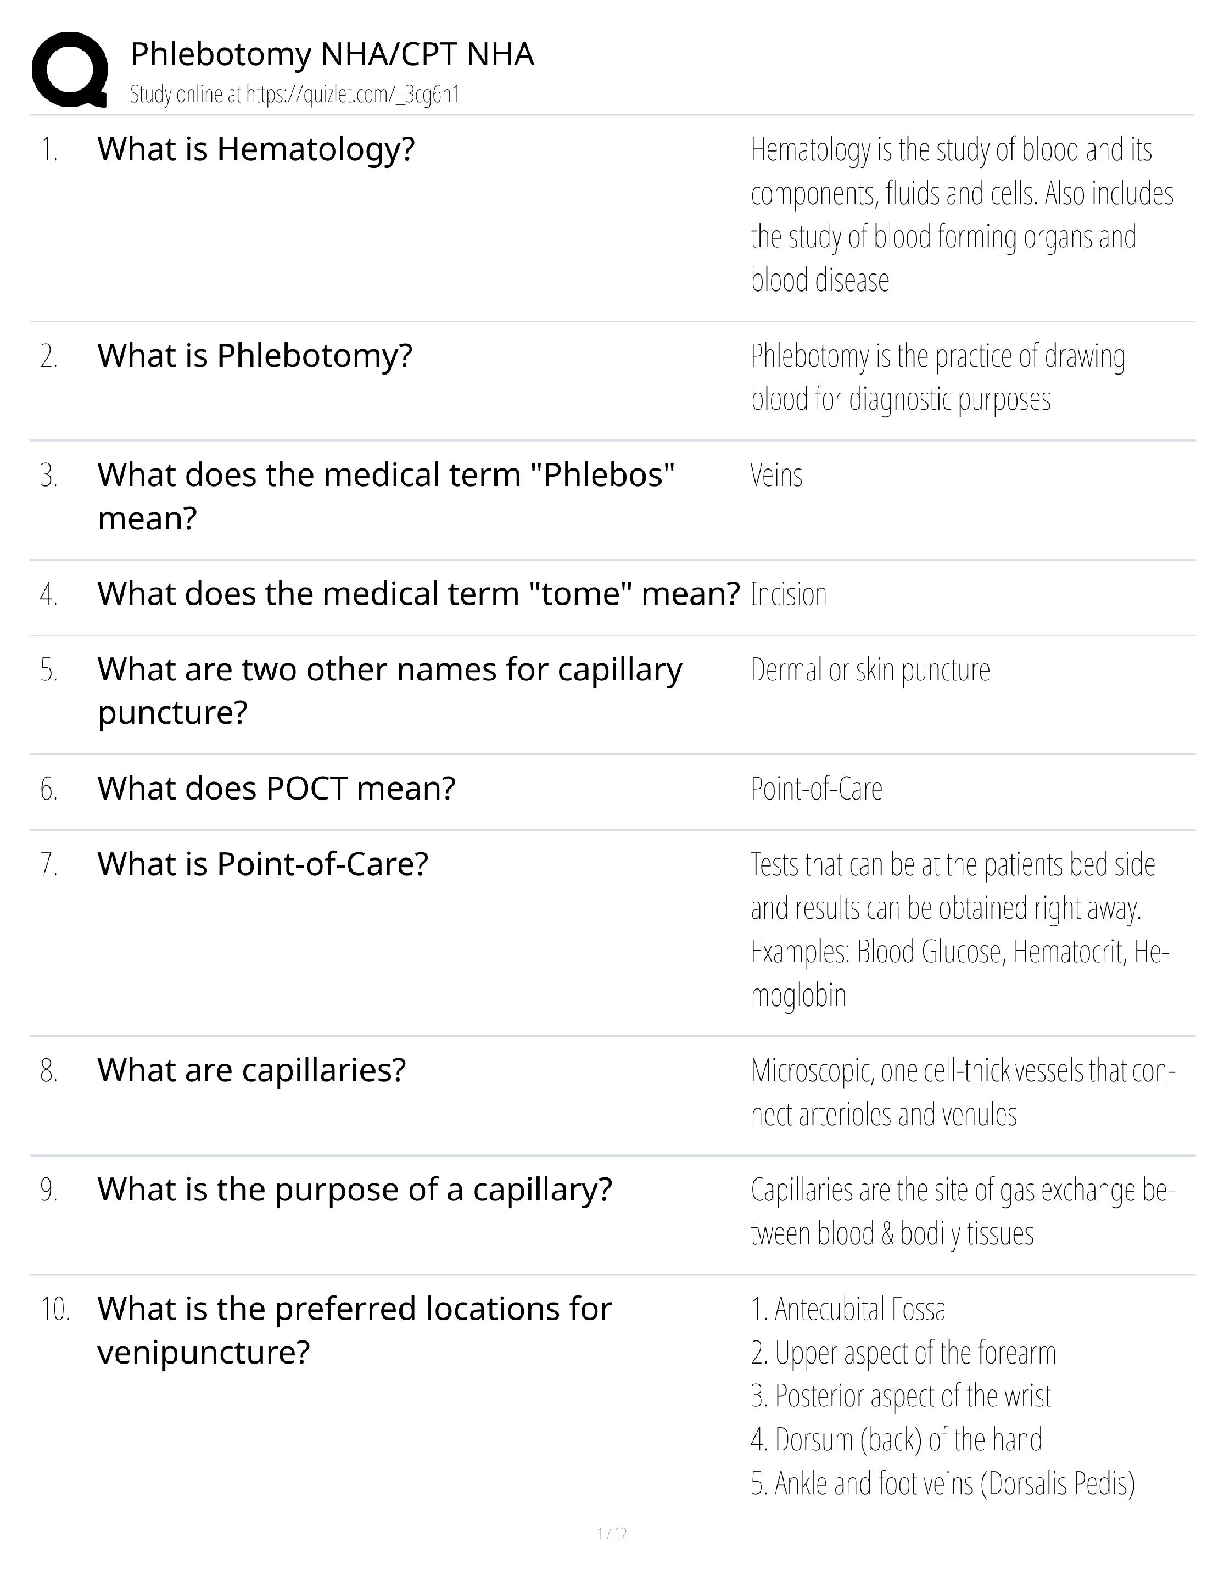The height and width of the screenshot is (1584, 1224).
Task: Click the Phlebotomy practice definition answer
Action: (937, 378)
